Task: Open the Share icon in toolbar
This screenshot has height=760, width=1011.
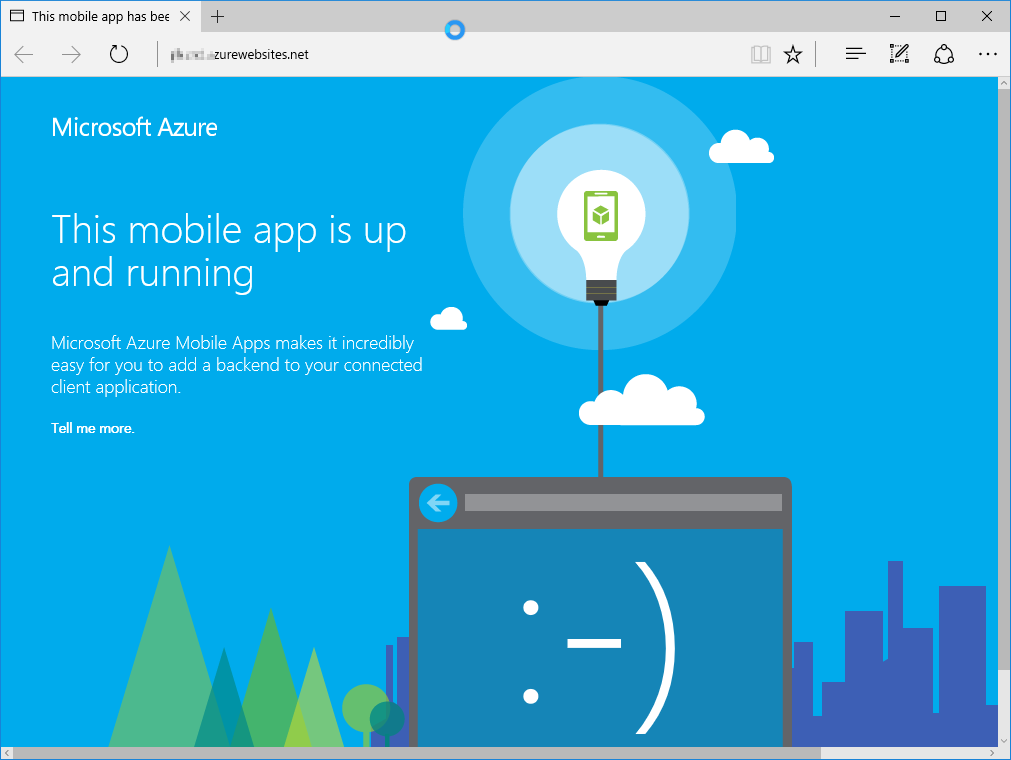Action: [x=944, y=54]
